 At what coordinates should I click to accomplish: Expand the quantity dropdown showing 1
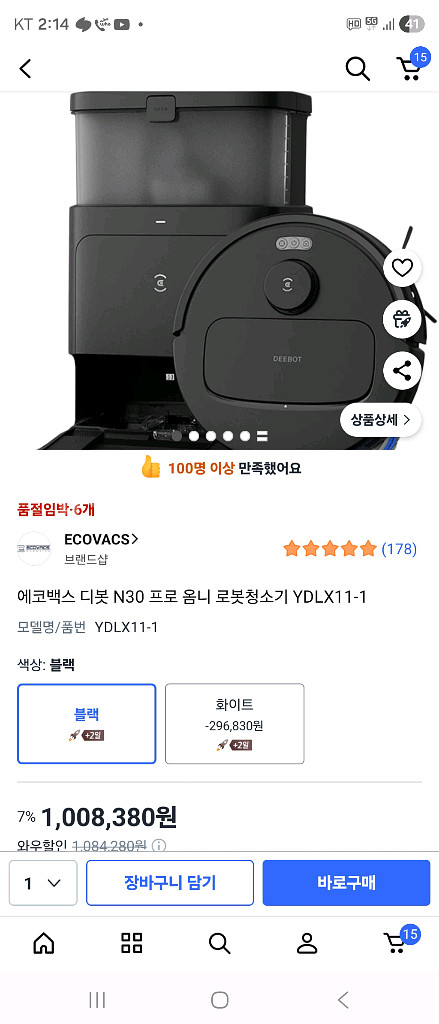pyautogui.click(x=43, y=883)
